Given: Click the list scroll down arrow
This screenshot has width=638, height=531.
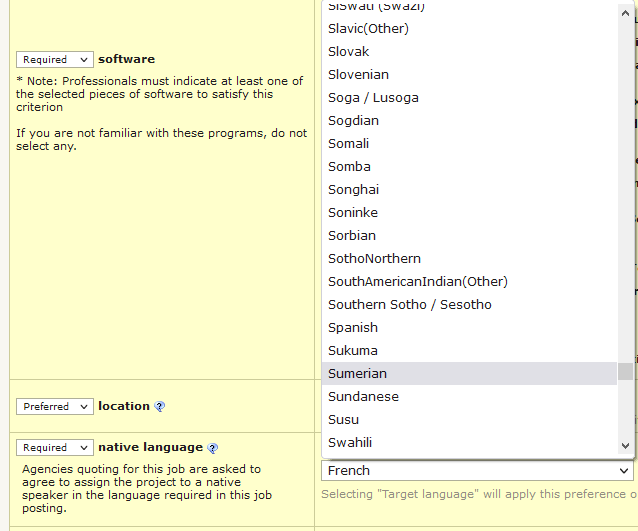Looking at the screenshot, I should [625, 446].
